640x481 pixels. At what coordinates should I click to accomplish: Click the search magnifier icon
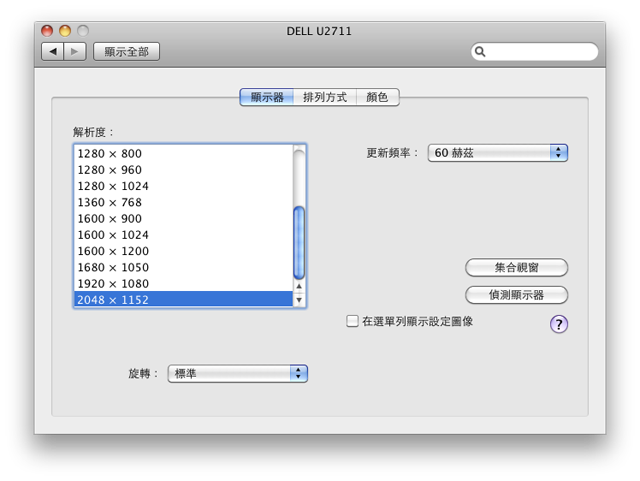click(x=480, y=52)
